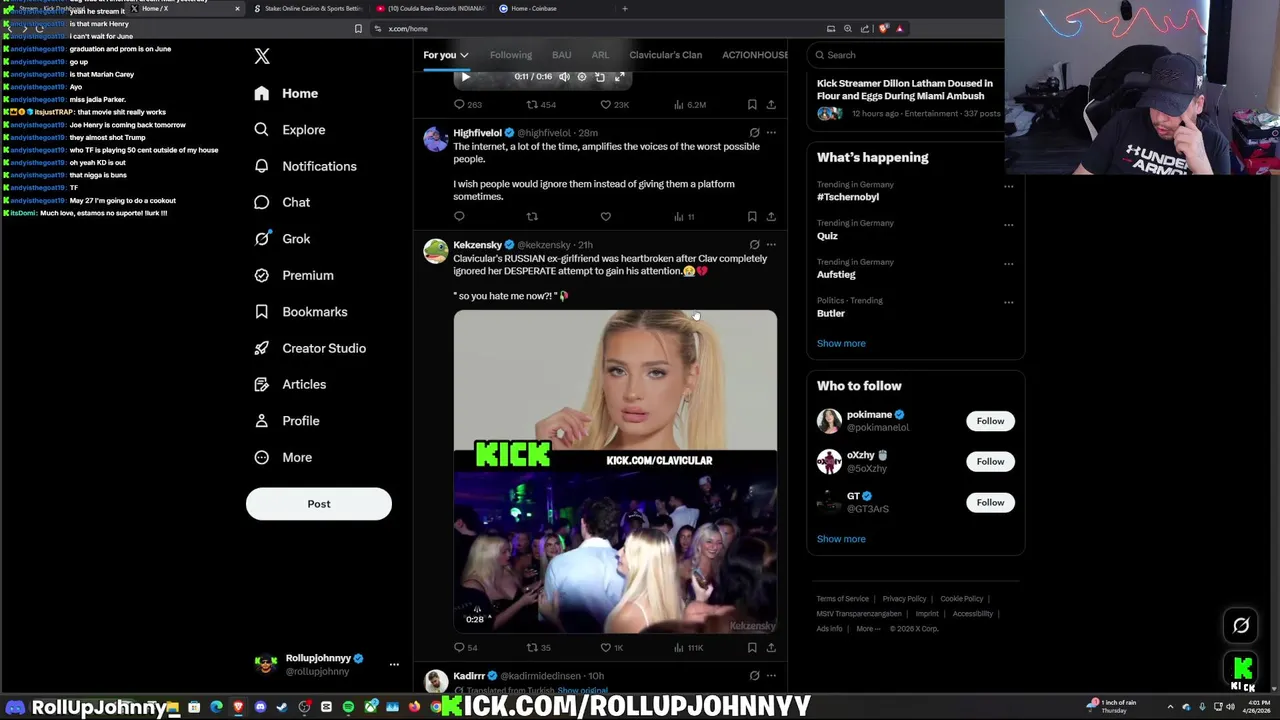Open Terms of Service link
This screenshot has height=720, width=1280.
pyautogui.click(x=842, y=599)
